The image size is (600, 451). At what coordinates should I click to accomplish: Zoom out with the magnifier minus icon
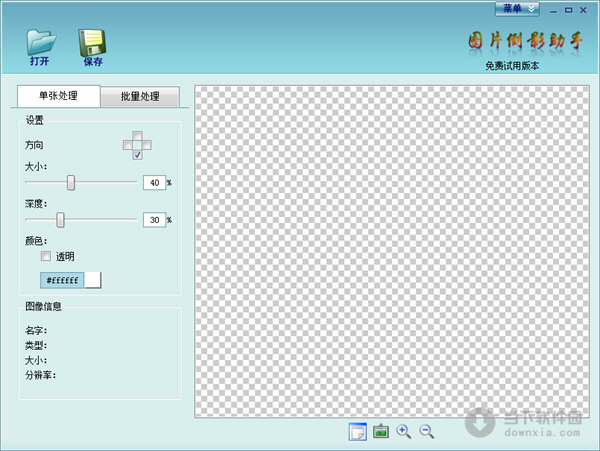(x=427, y=431)
